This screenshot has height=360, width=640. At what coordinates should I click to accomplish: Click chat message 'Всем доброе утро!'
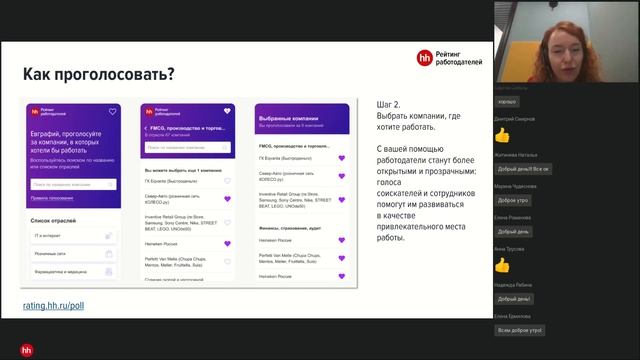tap(520, 330)
